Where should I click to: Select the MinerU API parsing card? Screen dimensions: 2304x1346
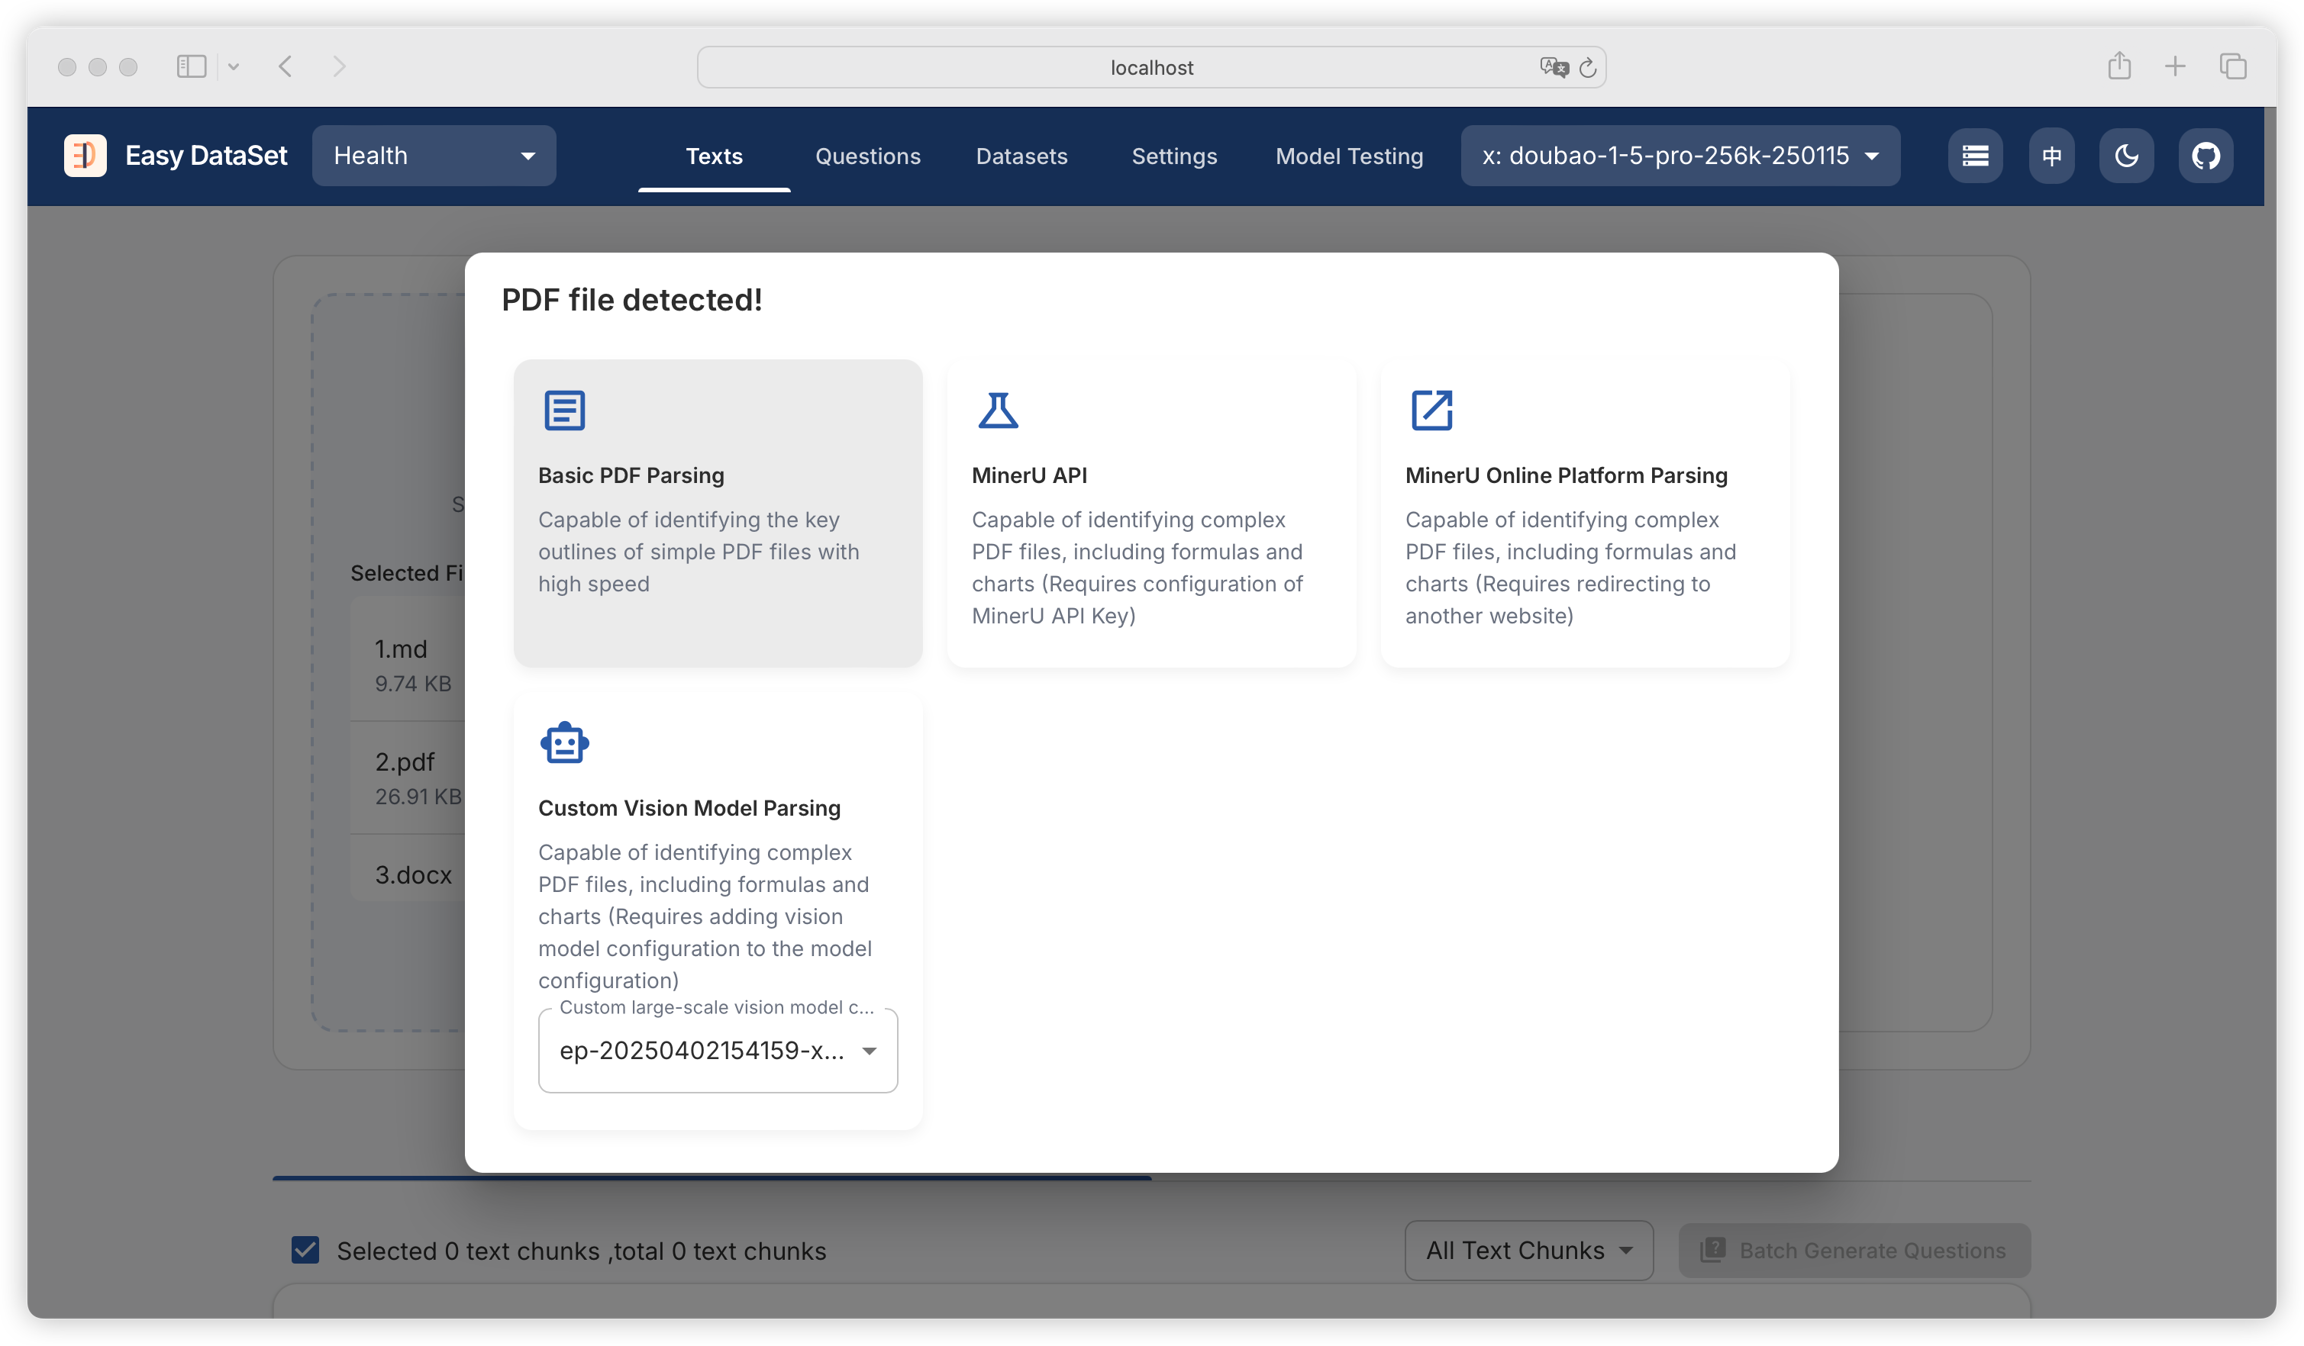point(1151,513)
